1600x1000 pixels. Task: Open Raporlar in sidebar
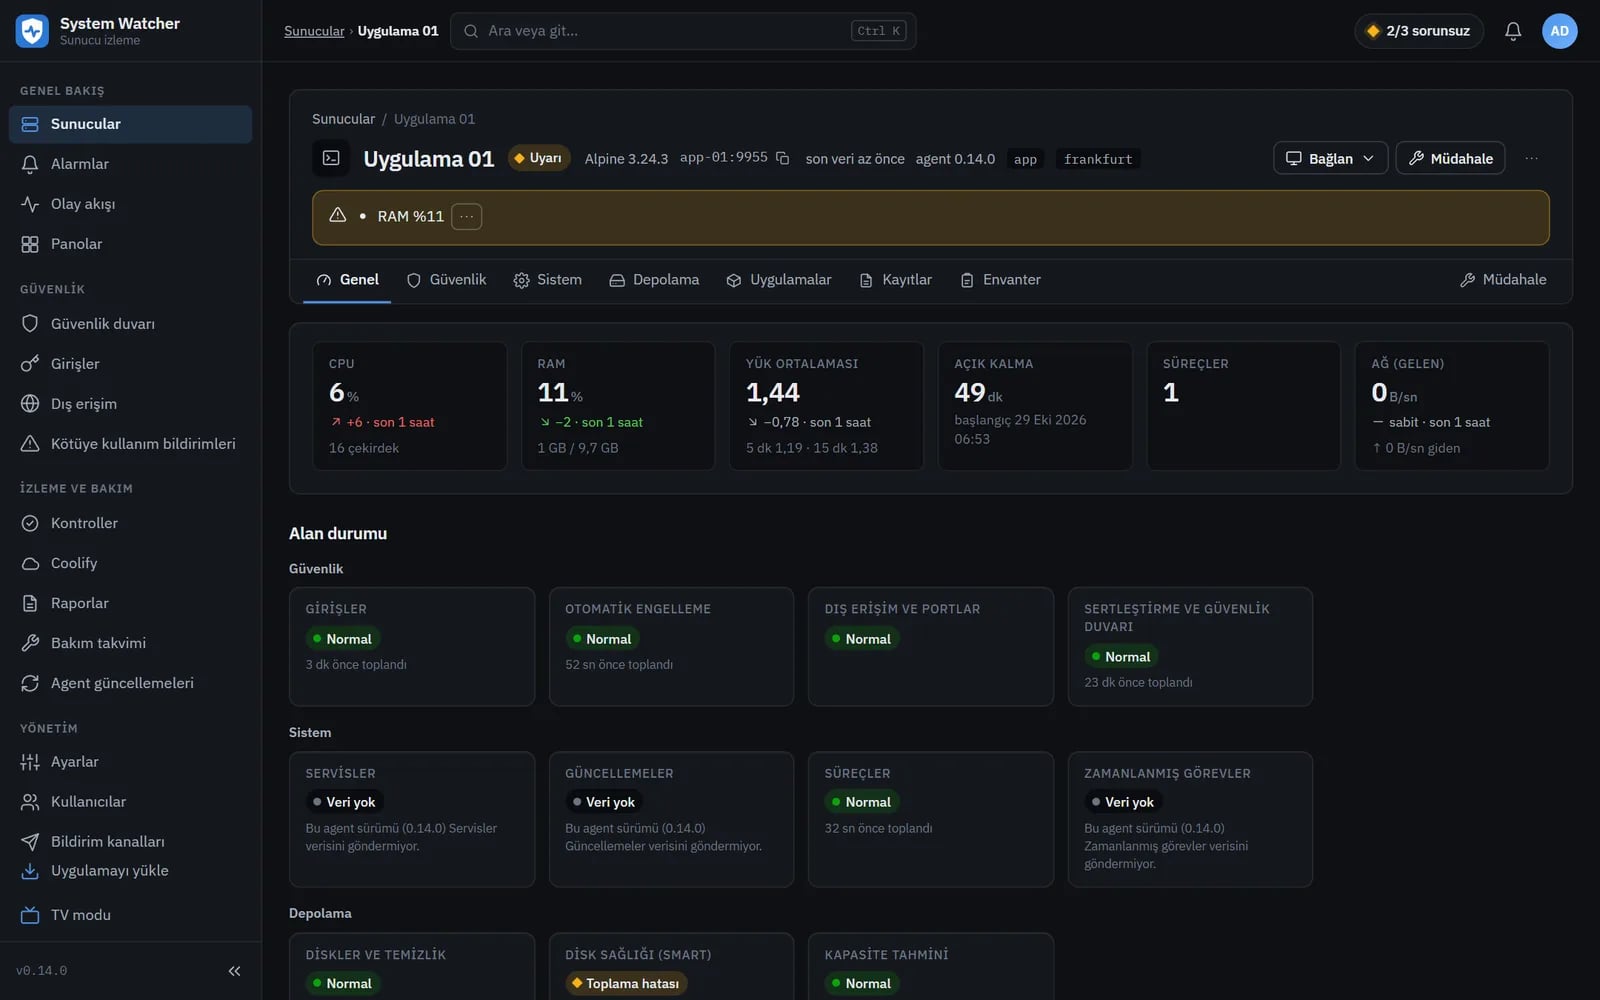coord(130,603)
